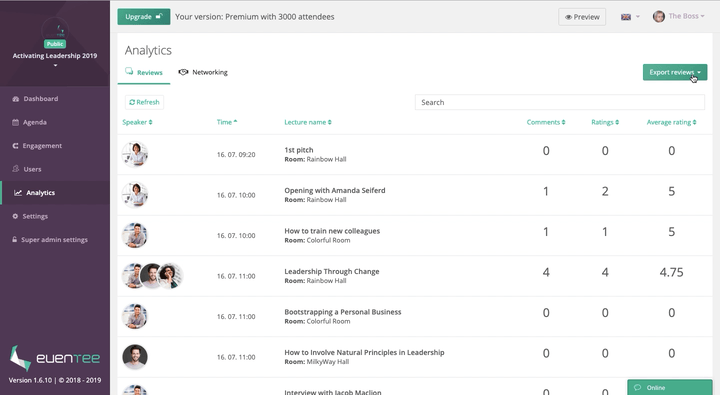Expand the Activating Leadership 2019 event selector
720x395 pixels.
(x=55, y=60)
